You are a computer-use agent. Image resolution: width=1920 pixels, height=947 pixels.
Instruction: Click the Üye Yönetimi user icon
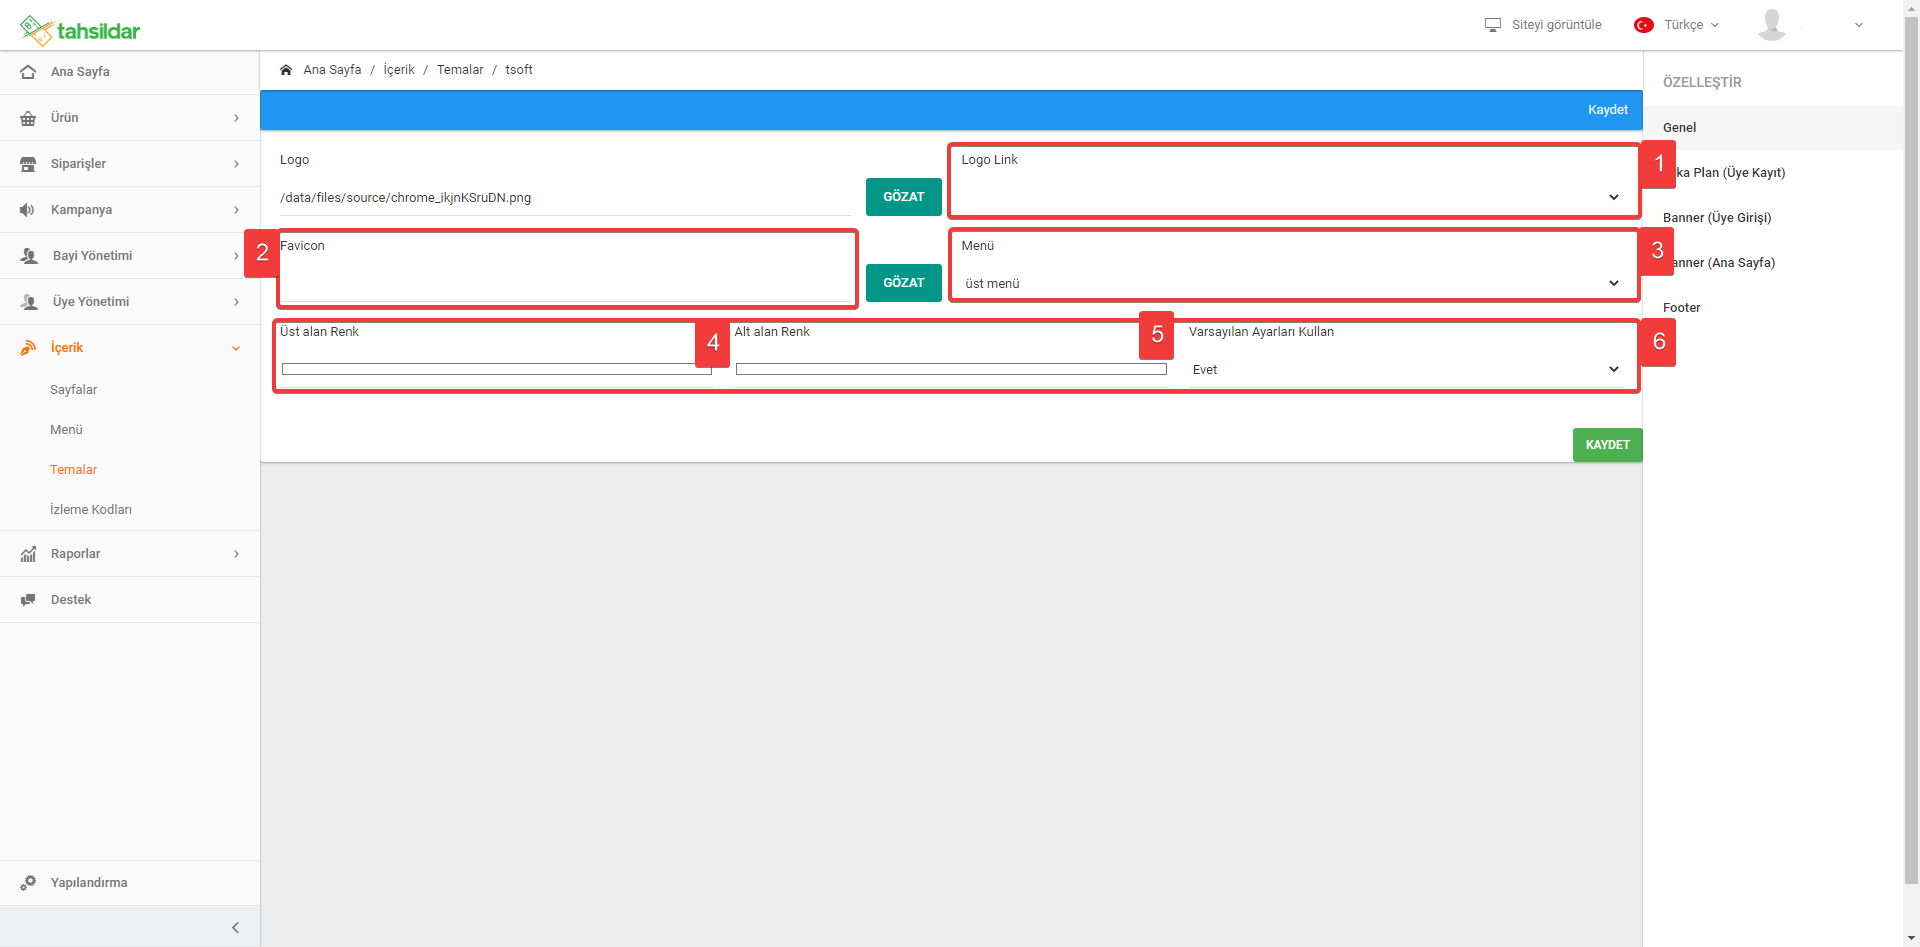tap(29, 302)
